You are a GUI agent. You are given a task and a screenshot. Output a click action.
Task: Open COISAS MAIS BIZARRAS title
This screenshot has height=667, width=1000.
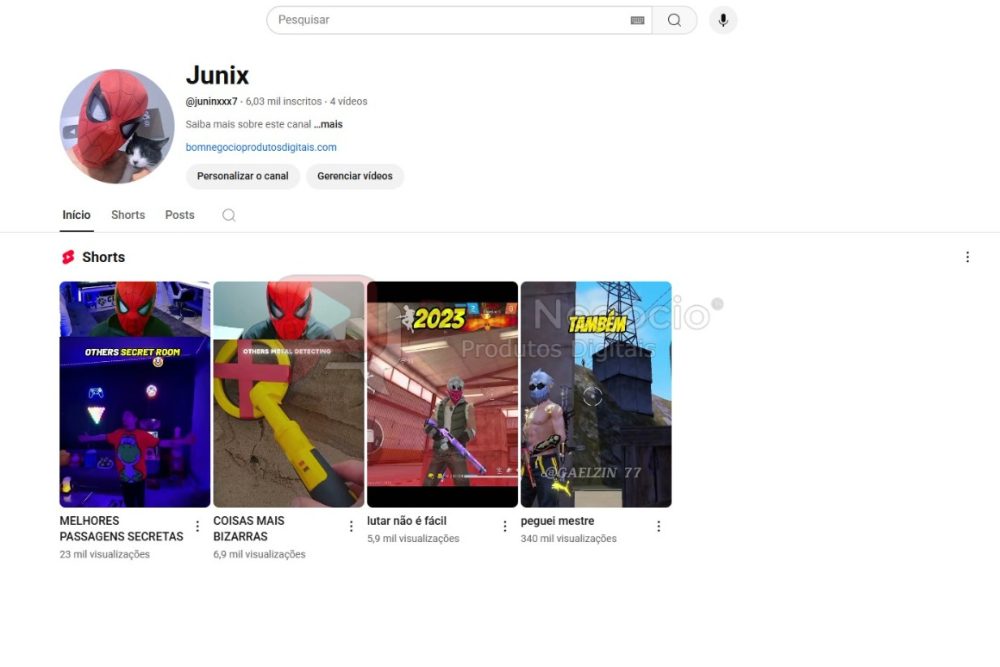point(249,529)
